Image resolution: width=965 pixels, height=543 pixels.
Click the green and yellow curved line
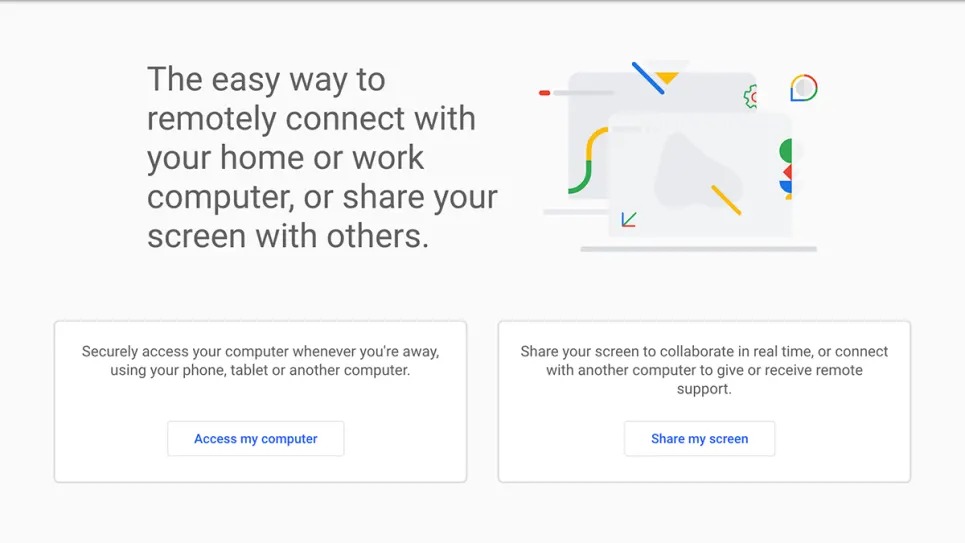click(x=587, y=160)
